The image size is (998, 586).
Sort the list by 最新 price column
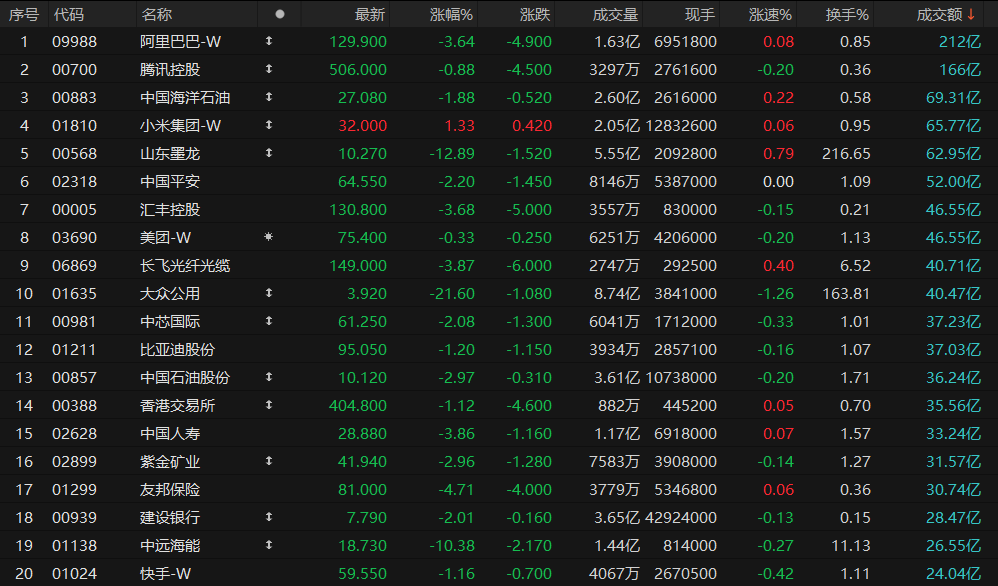click(x=370, y=14)
